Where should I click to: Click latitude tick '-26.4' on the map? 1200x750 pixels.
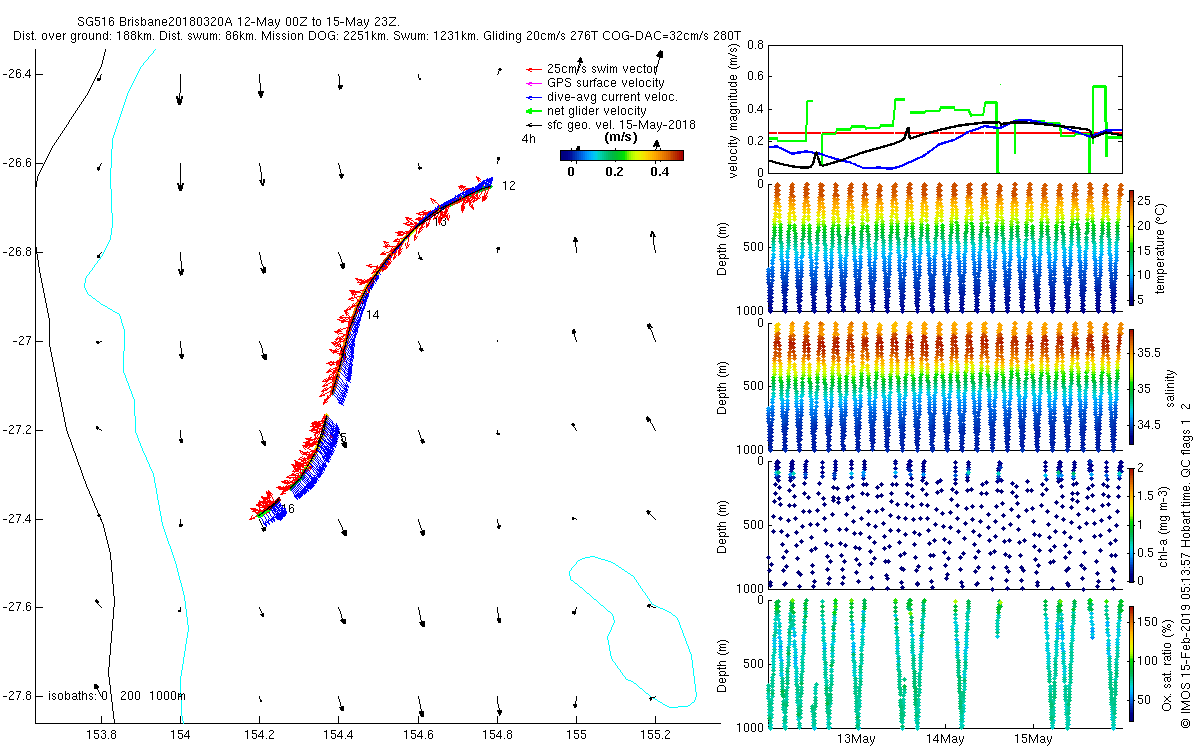(16, 74)
